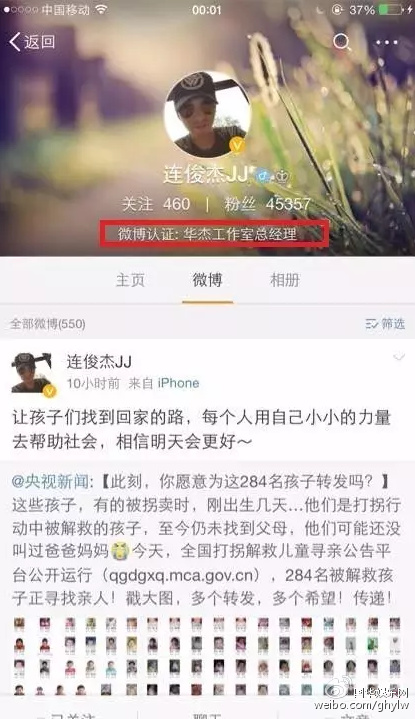
Task: Tap the yellow V verification badge on avatar
Action: click(237, 145)
